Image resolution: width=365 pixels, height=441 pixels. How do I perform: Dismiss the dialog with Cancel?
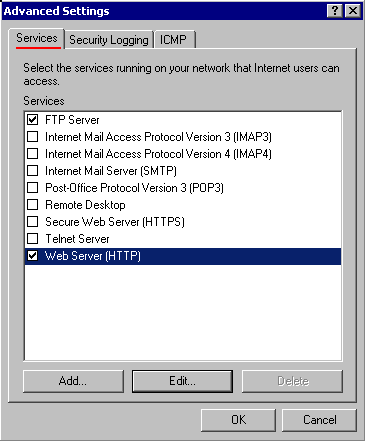point(320,420)
